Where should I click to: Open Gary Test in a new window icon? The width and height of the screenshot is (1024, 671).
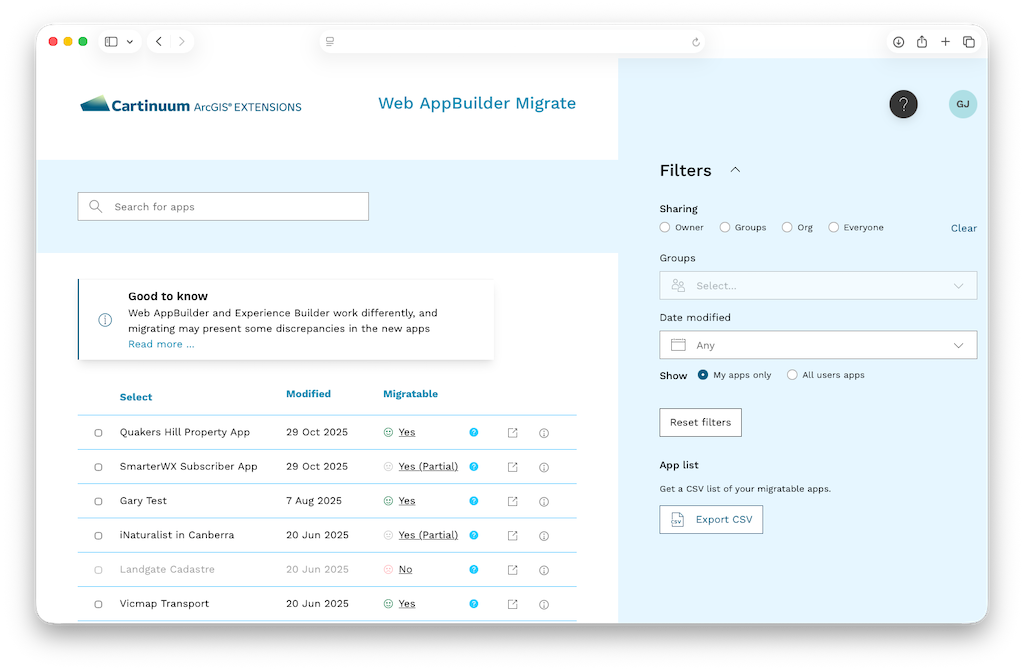513,501
